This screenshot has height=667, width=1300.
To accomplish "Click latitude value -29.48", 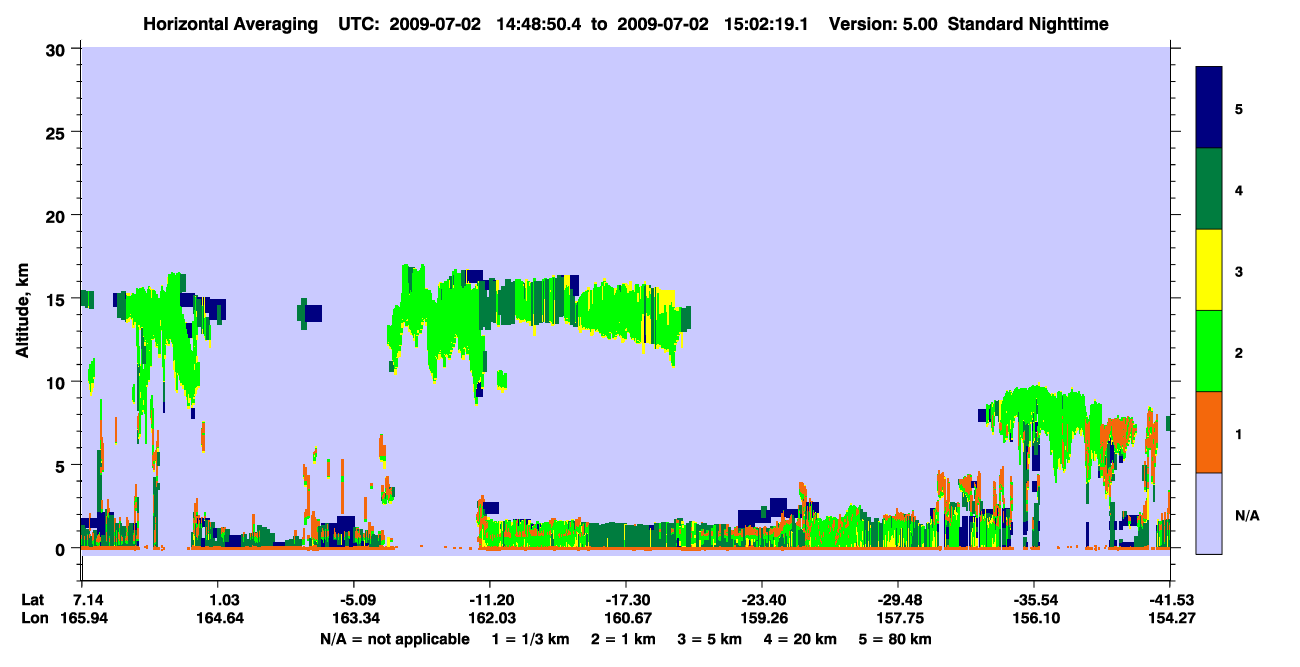I will 898,600.
